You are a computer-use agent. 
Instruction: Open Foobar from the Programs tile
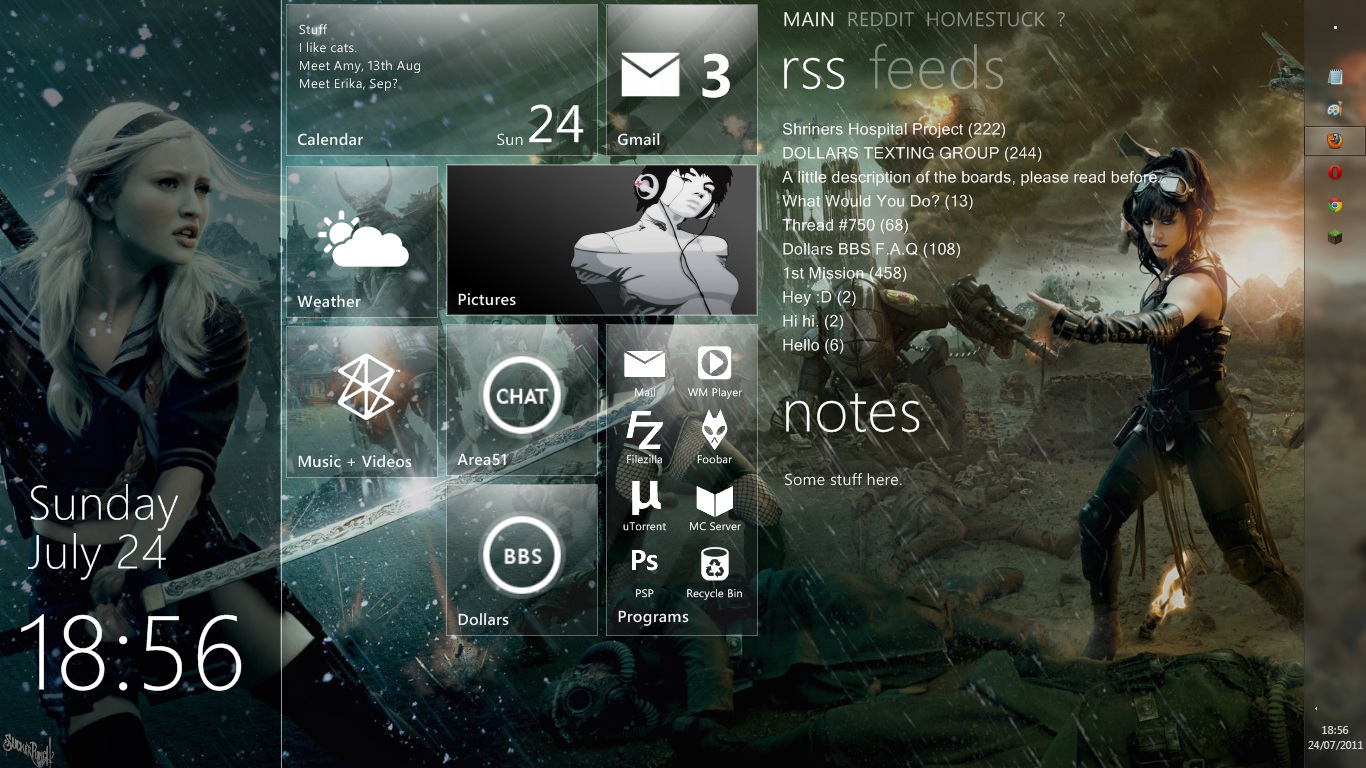[x=714, y=438]
